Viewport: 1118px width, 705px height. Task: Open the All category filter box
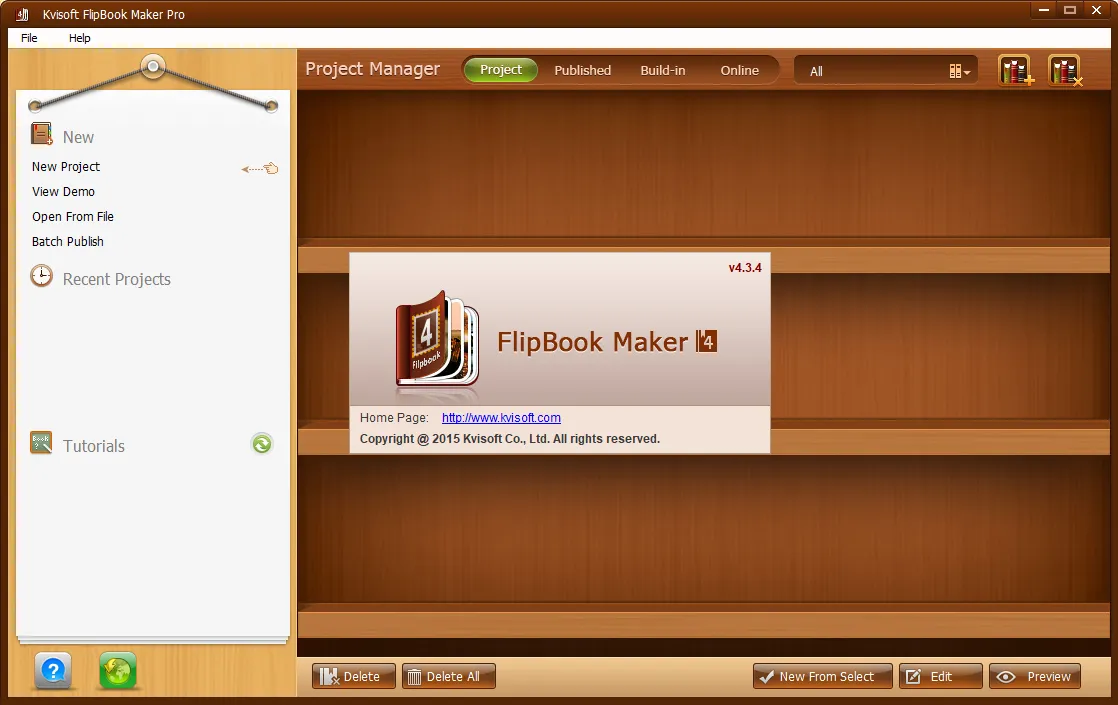[x=886, y=71]
